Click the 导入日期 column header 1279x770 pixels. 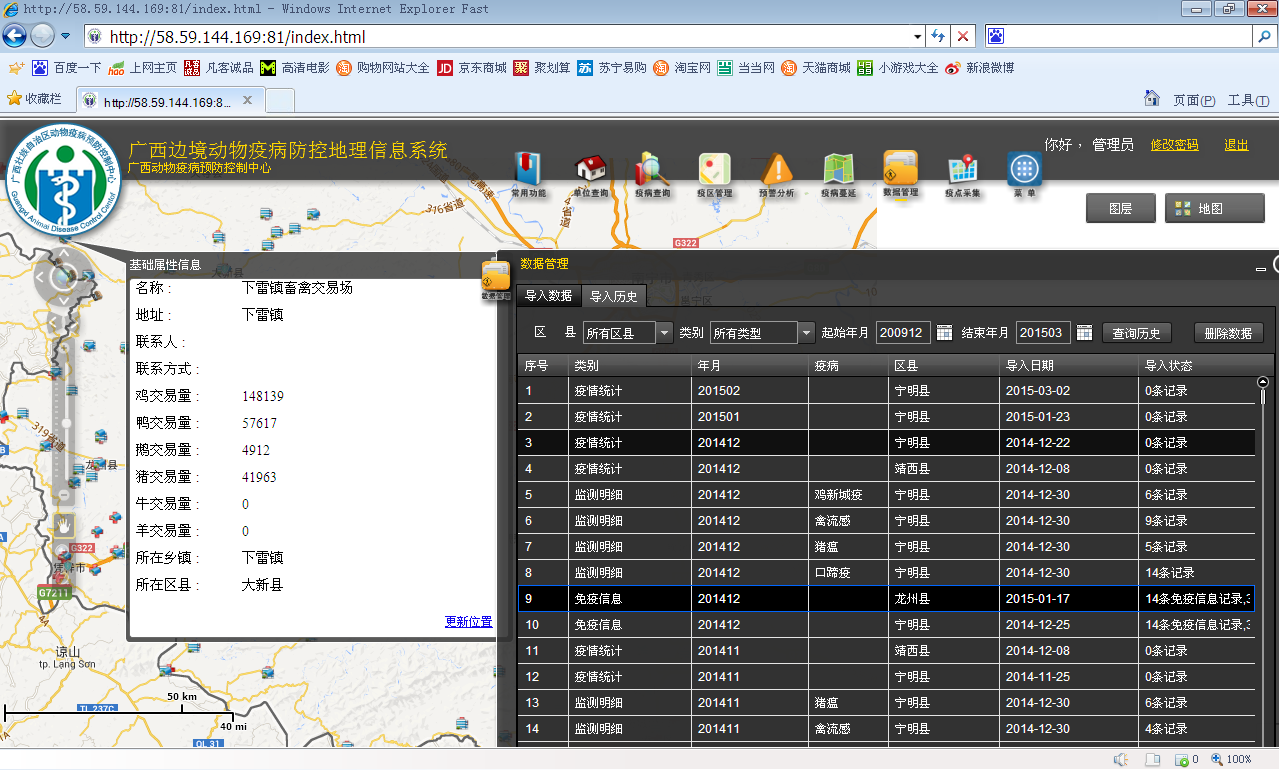(x=1068, y=366)
